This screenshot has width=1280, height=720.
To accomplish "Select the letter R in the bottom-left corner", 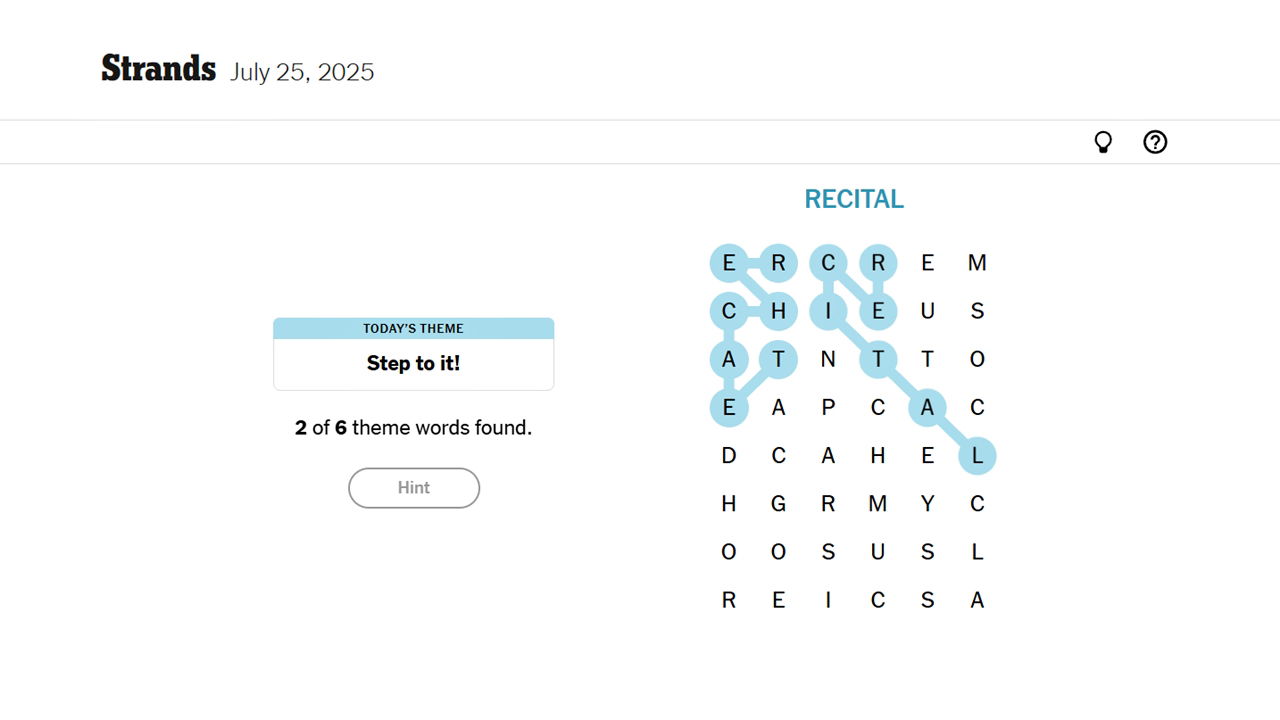I will point(729,599).
